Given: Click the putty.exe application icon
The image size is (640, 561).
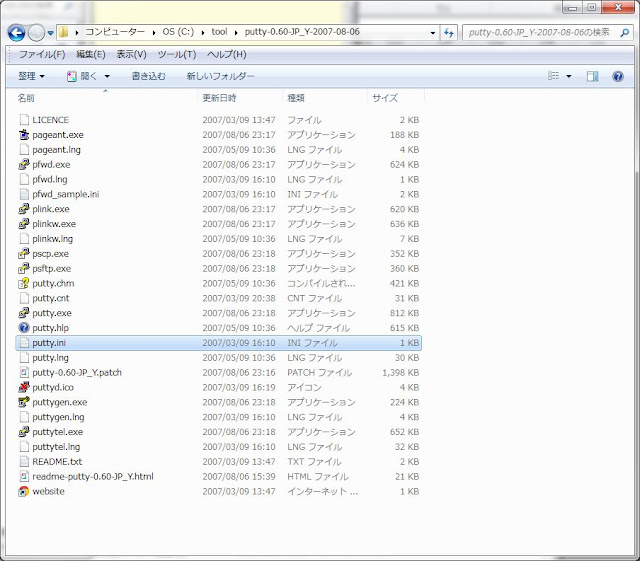Looking at the screenshot, I should [24, 313].
